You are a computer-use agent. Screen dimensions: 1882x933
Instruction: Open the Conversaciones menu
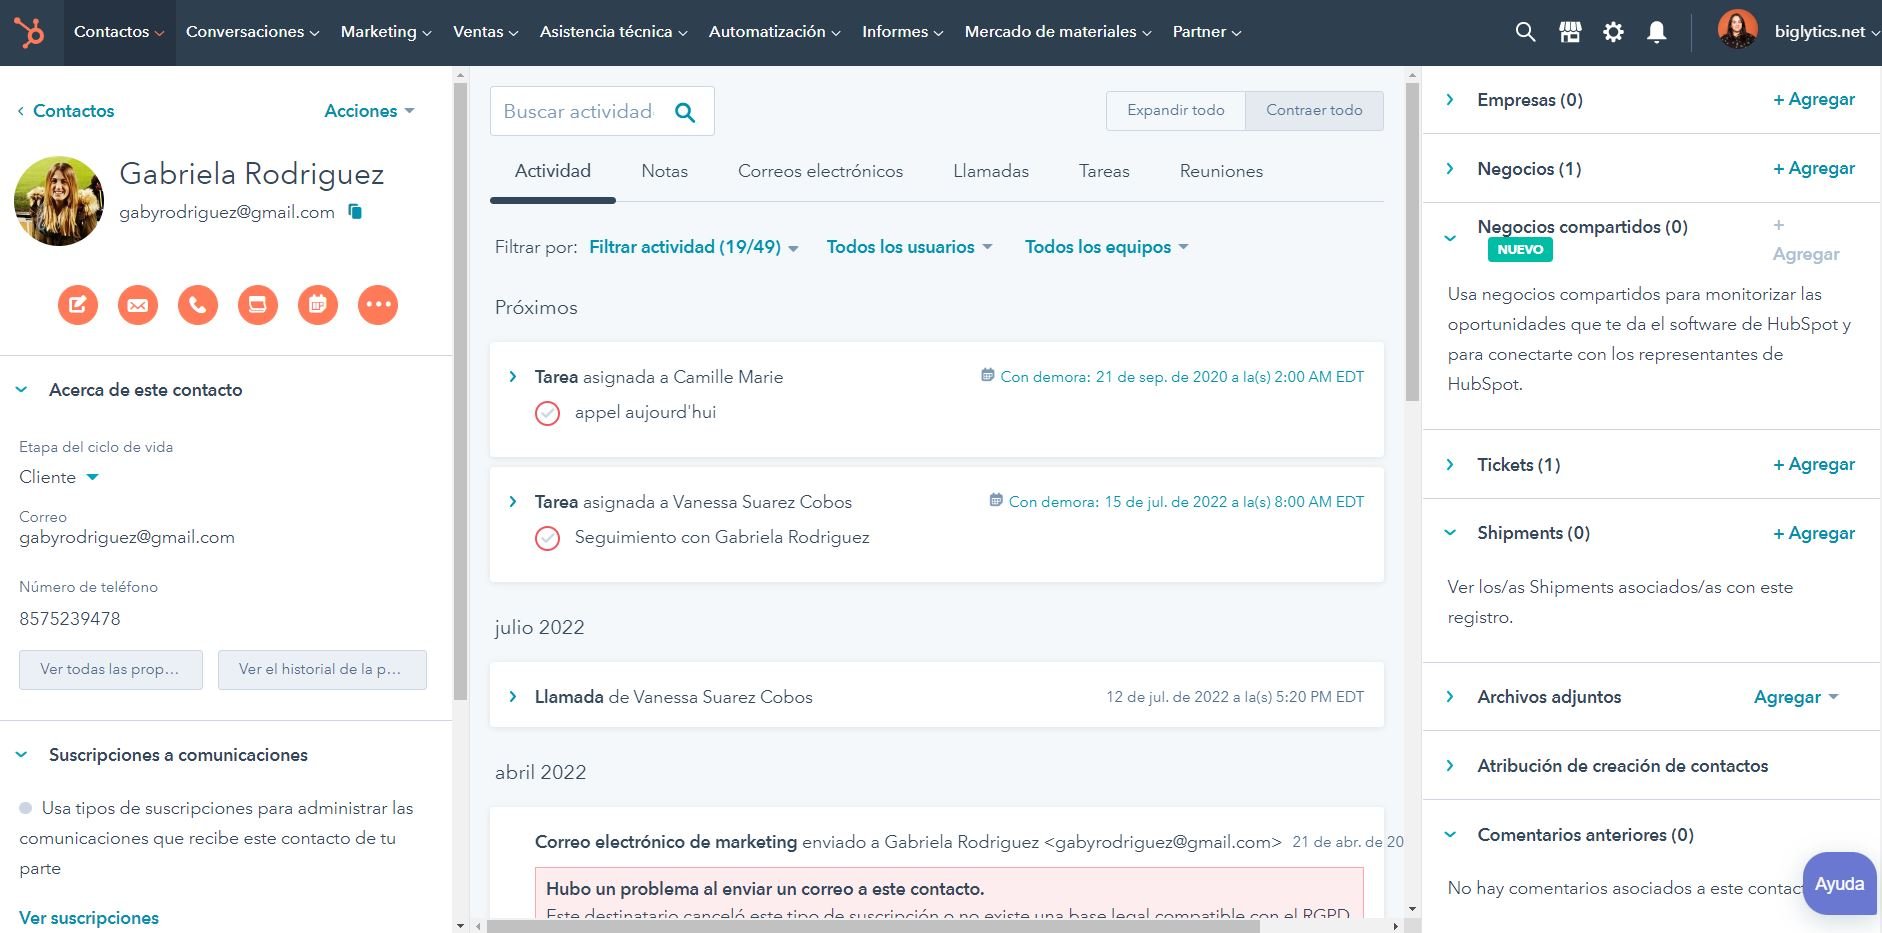pyautogui.click(x=253, y=32)
